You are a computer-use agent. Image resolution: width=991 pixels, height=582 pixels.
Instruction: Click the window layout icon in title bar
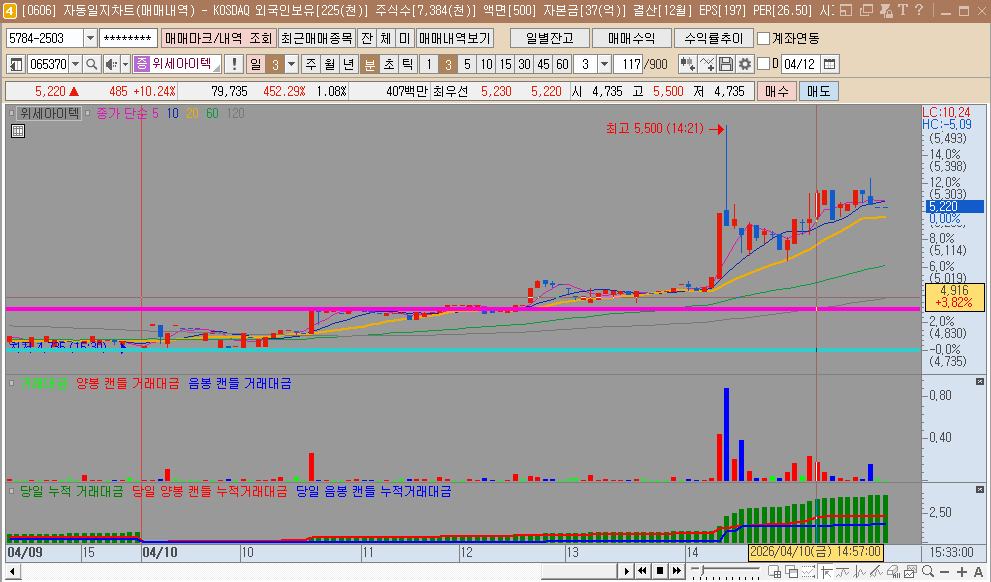click(x=847, y=10)
